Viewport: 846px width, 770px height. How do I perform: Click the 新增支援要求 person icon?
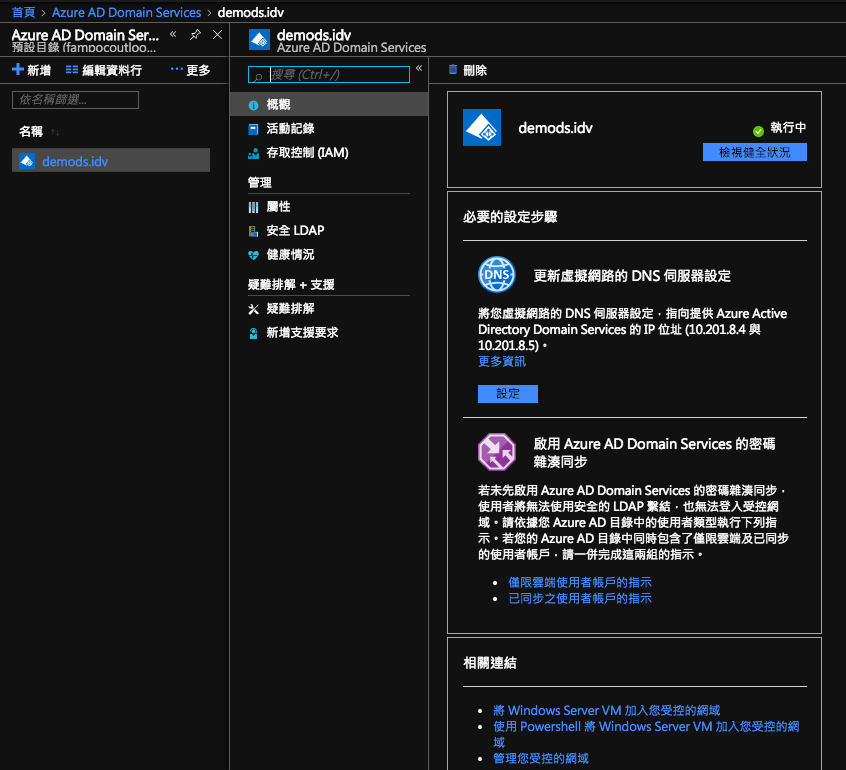254,333
